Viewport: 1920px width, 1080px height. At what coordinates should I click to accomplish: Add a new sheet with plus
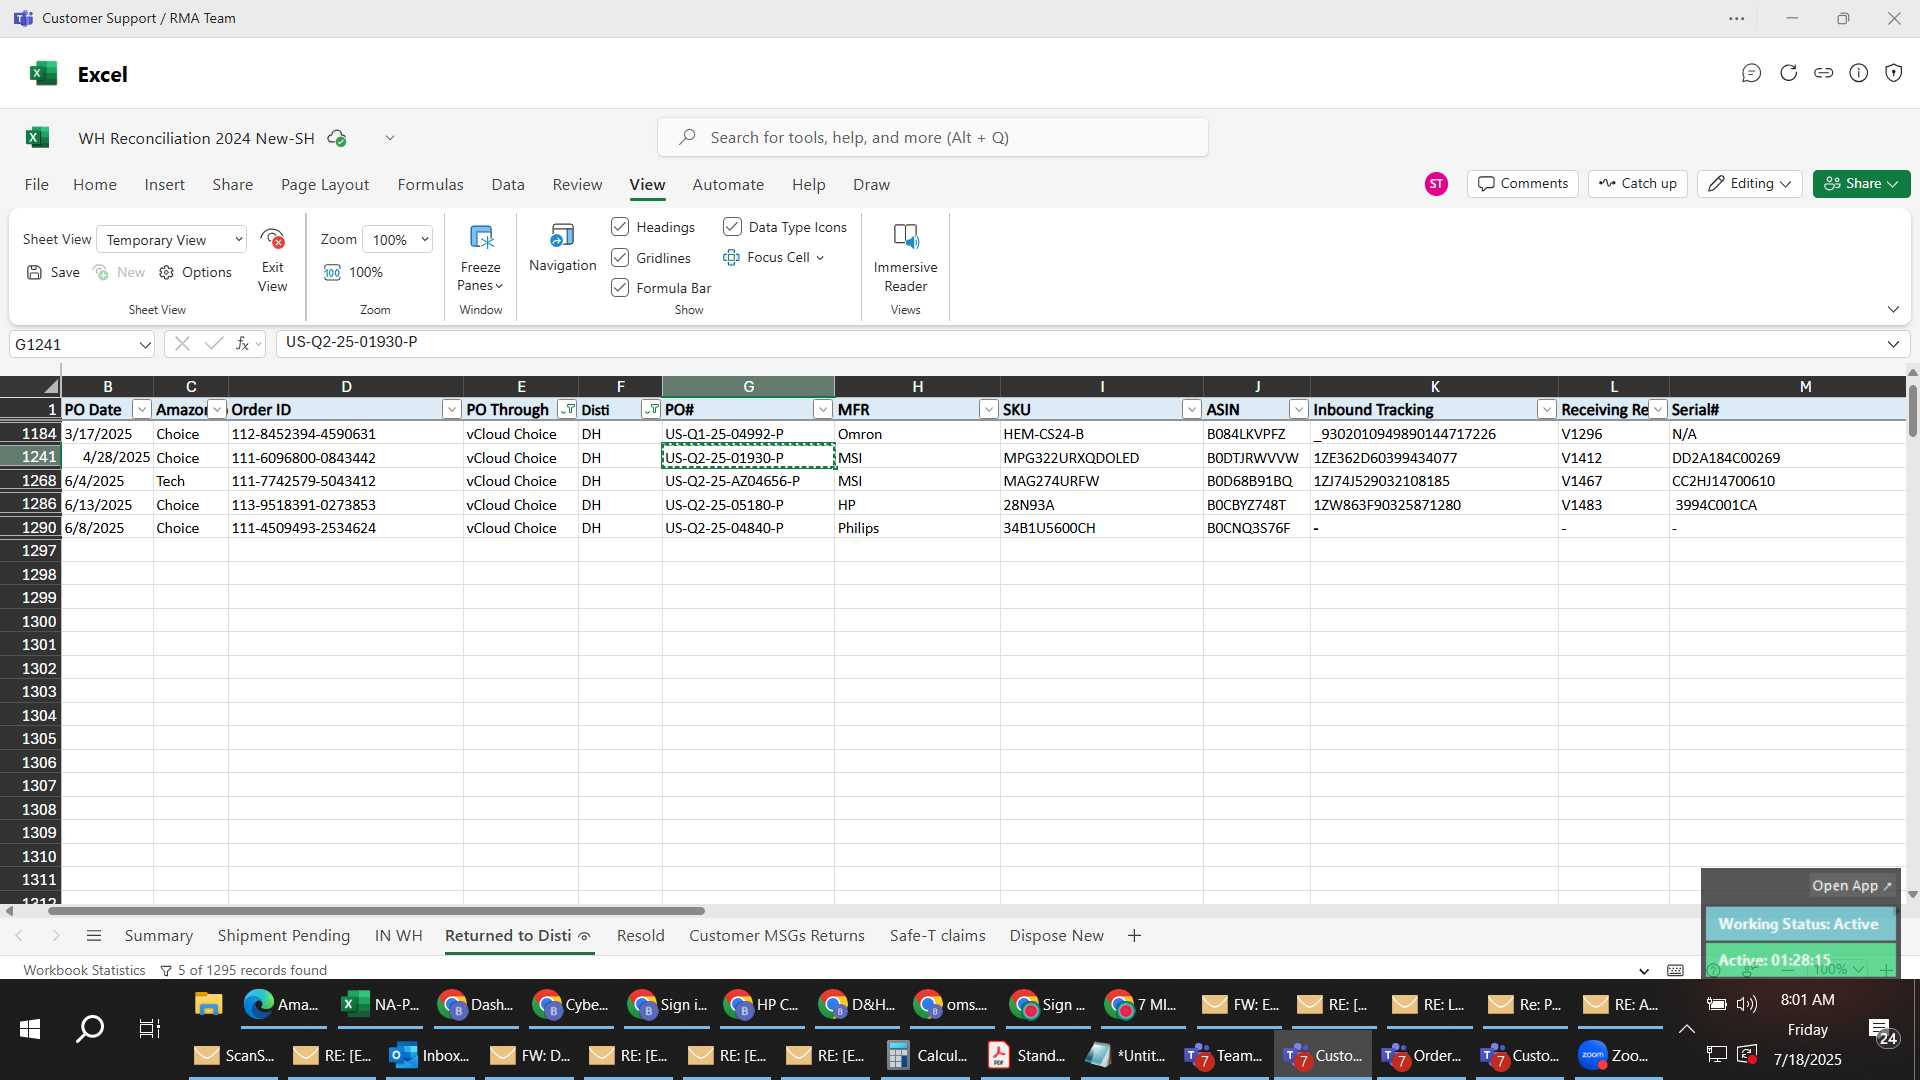coord(1134,936)
